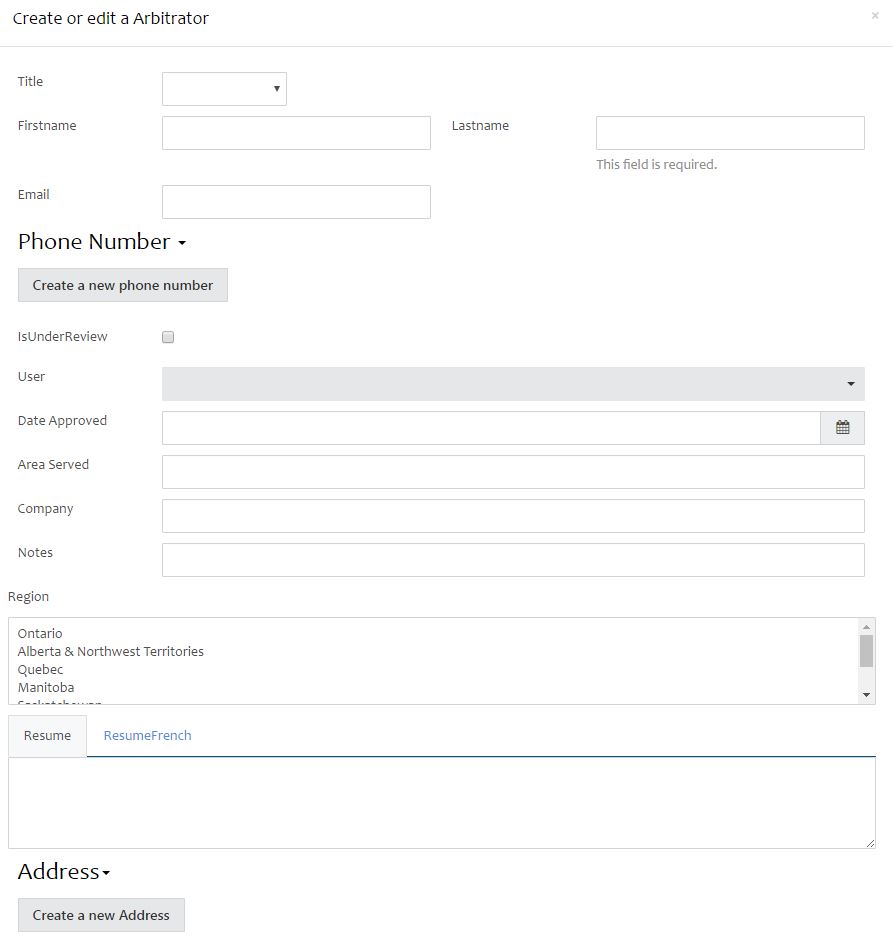Open the User dropdown list
The height and width of the screenshot is (941, 893).
513,383
